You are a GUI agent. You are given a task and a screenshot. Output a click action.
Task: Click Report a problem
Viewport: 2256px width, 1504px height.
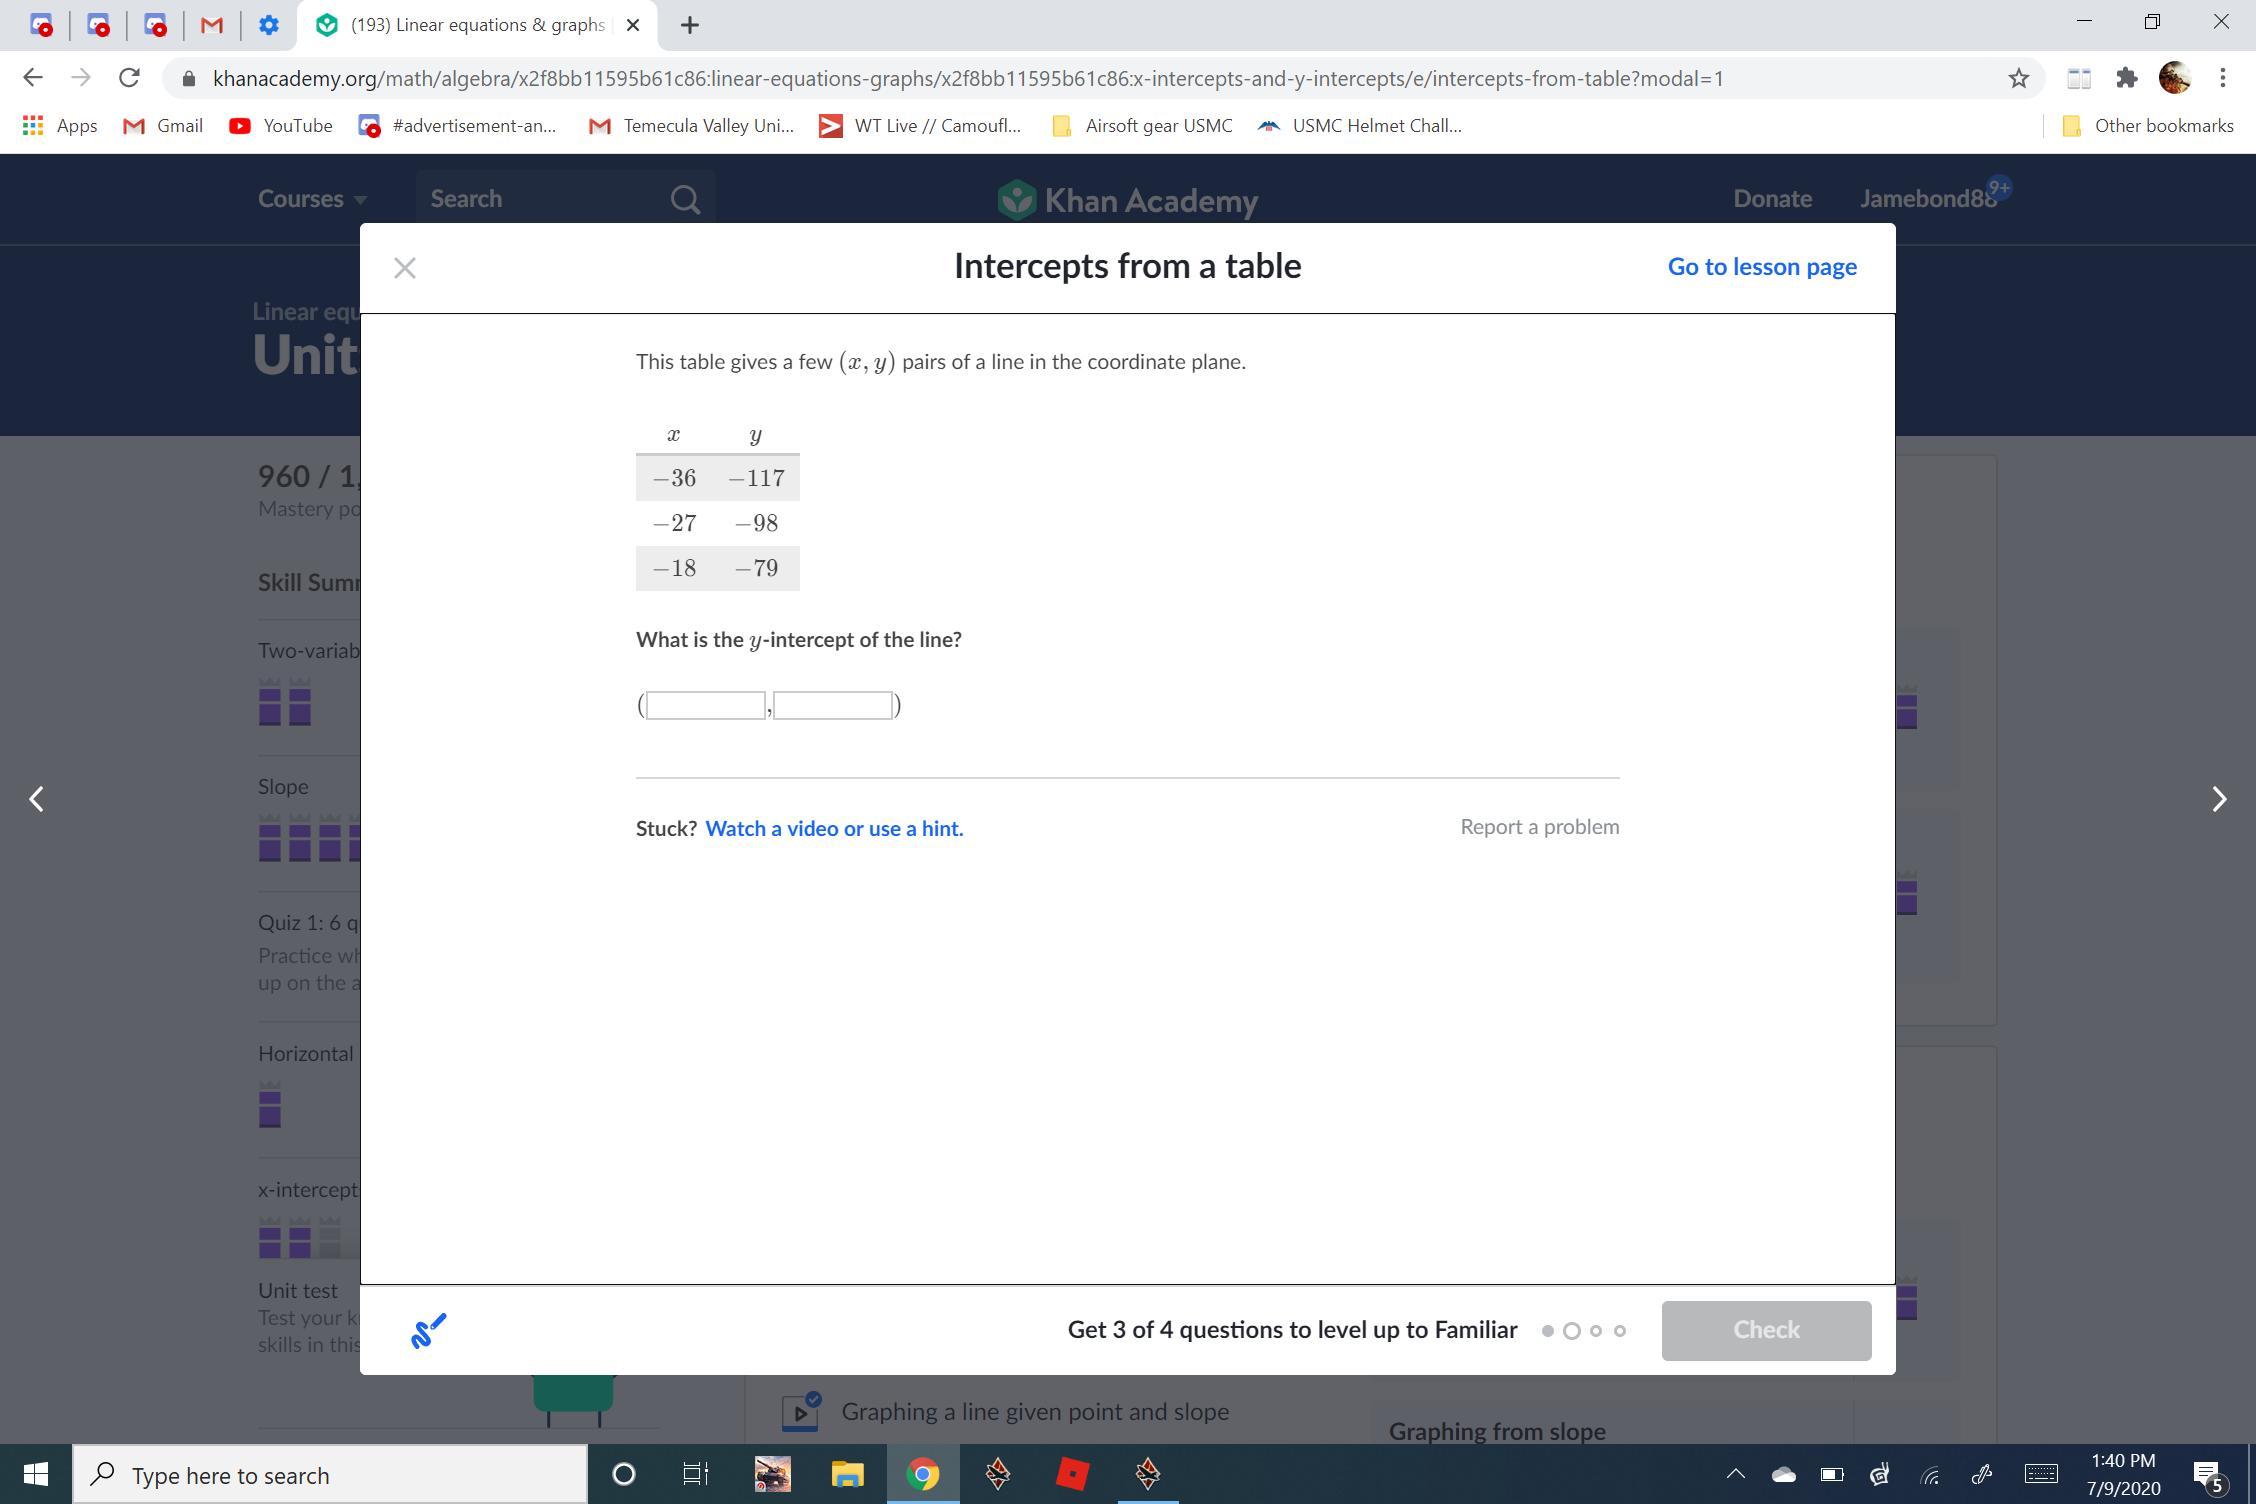pyautogui.click(x=1539, y=827)
